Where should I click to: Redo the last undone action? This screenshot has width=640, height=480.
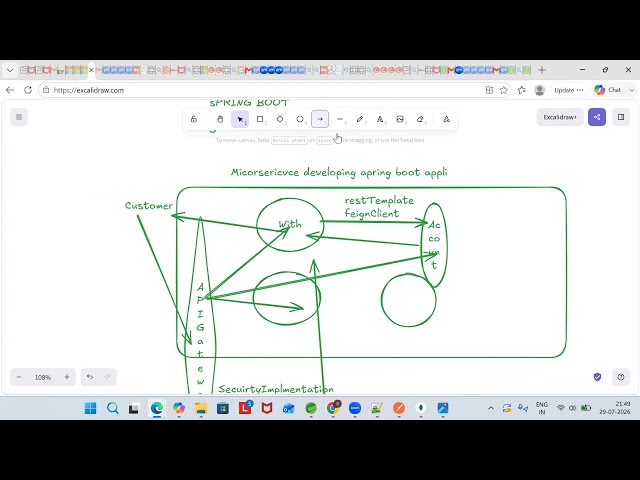coord(108,377)
